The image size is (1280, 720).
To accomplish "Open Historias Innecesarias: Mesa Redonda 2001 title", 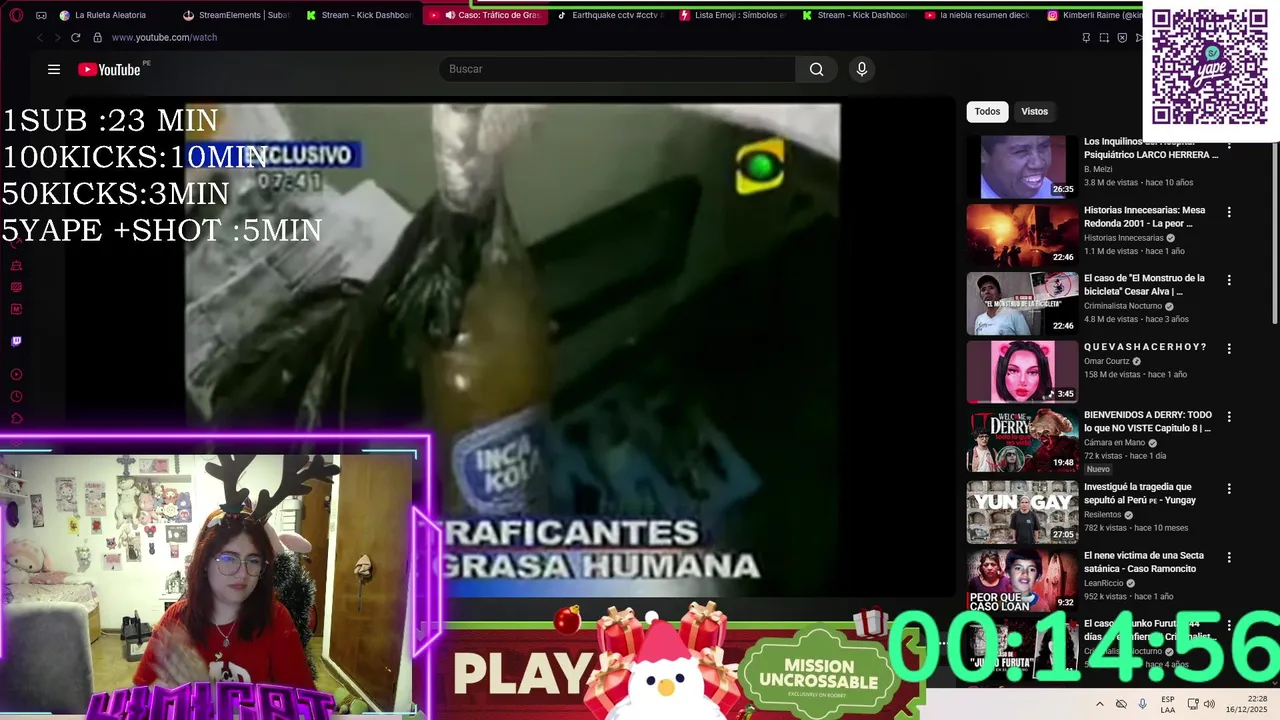I will coord(1146,217).
